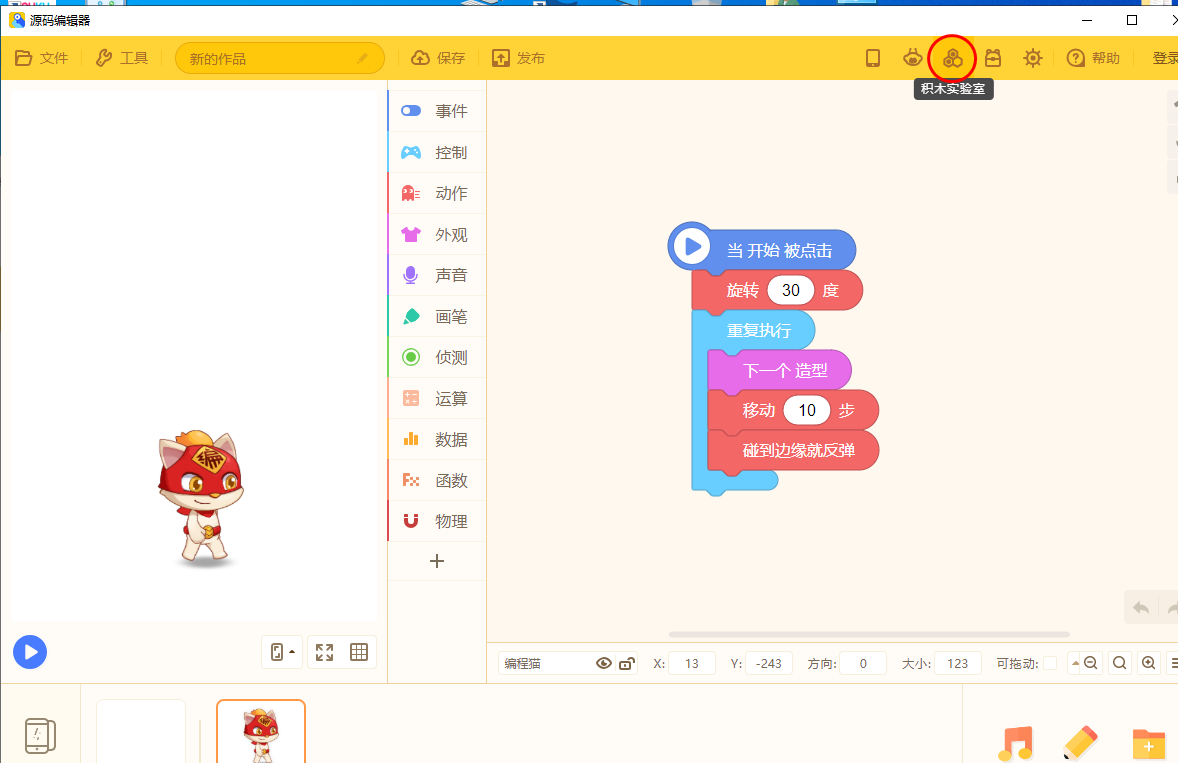Click the reset zoom magnifier icon
The image size is (1178, 763).
[x=1119, y=663]
